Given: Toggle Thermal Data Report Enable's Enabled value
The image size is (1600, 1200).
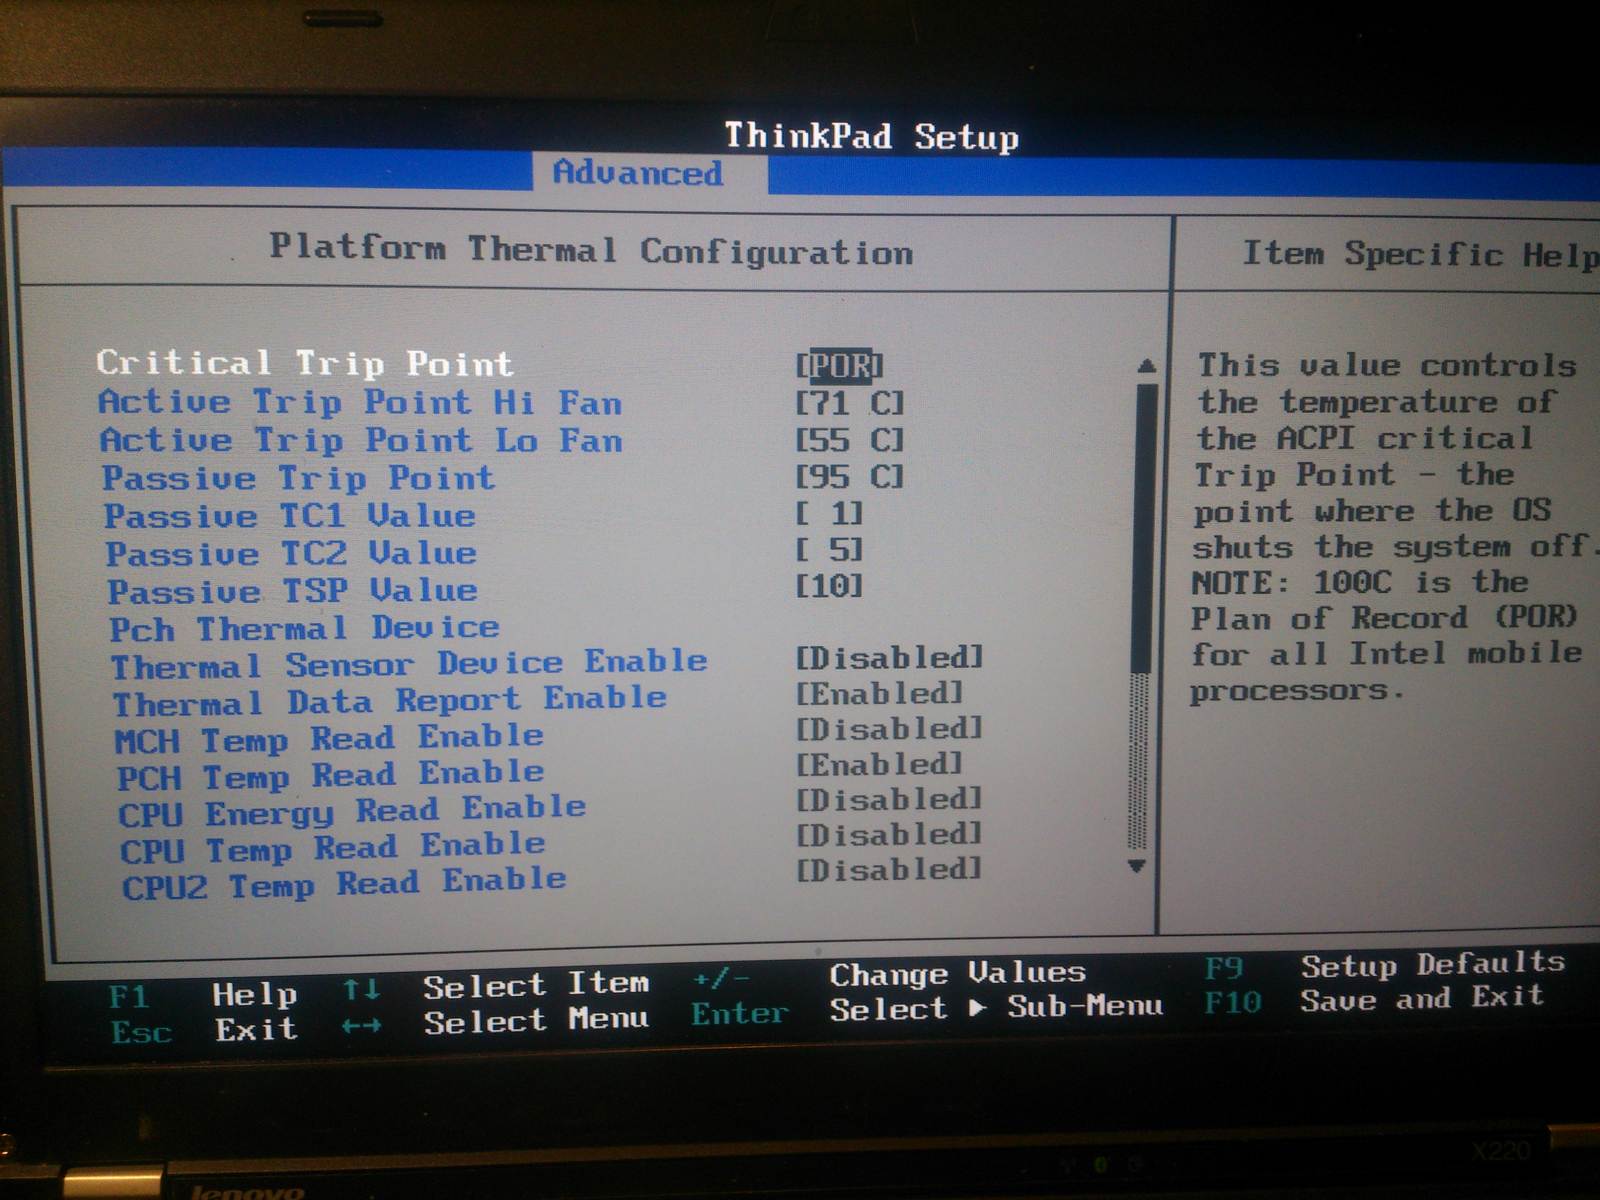Looking at the screenshot, I should point(879,693).
